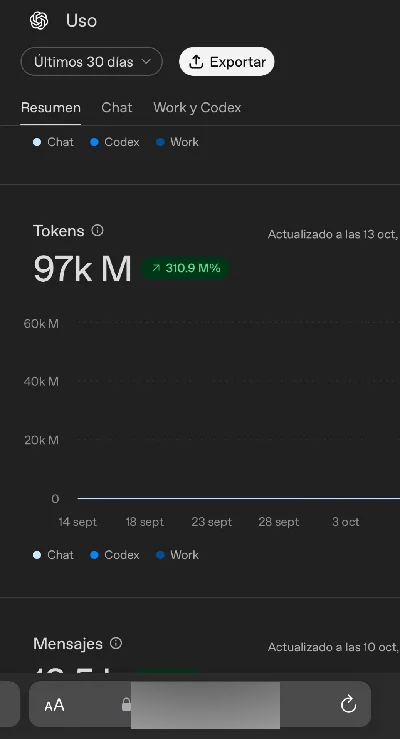The width and height of the screenshot is (400, 739).
Task: Click the Tokens info icon
Action: coord(98,230)
